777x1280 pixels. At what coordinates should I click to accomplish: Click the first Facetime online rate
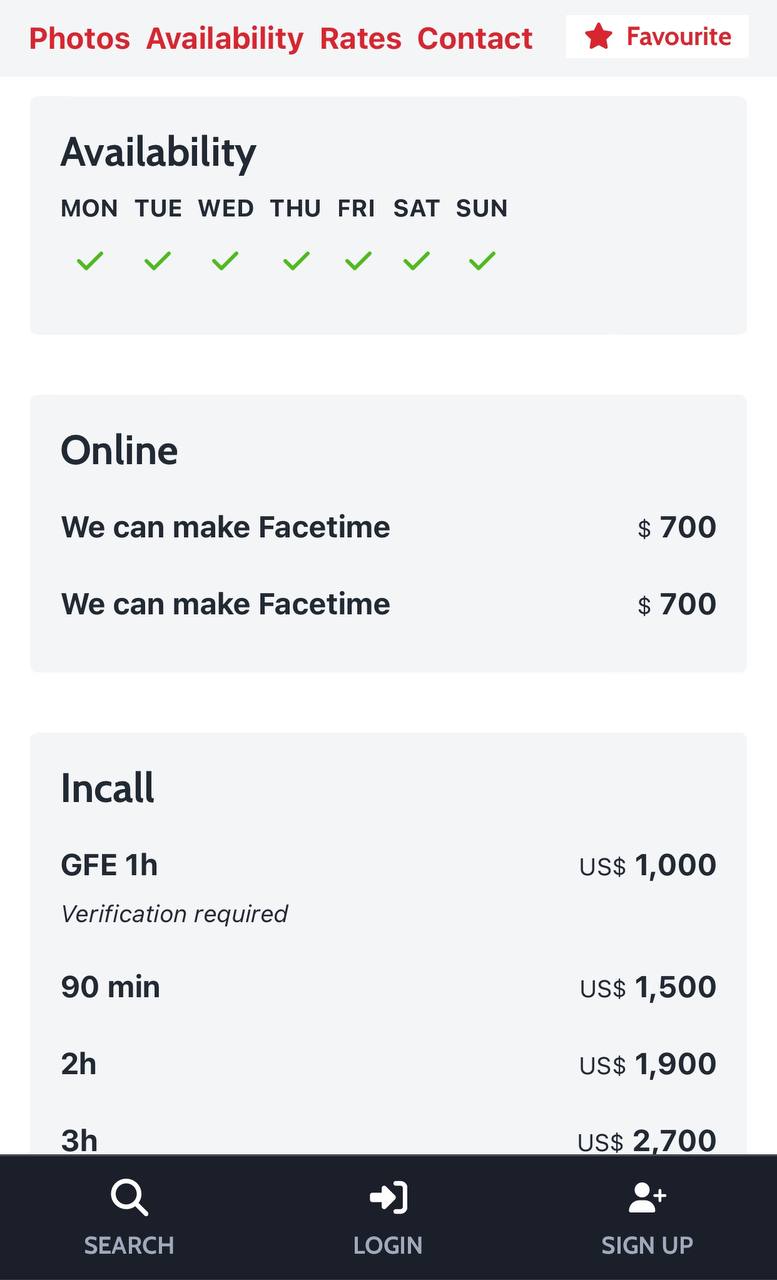225,527
